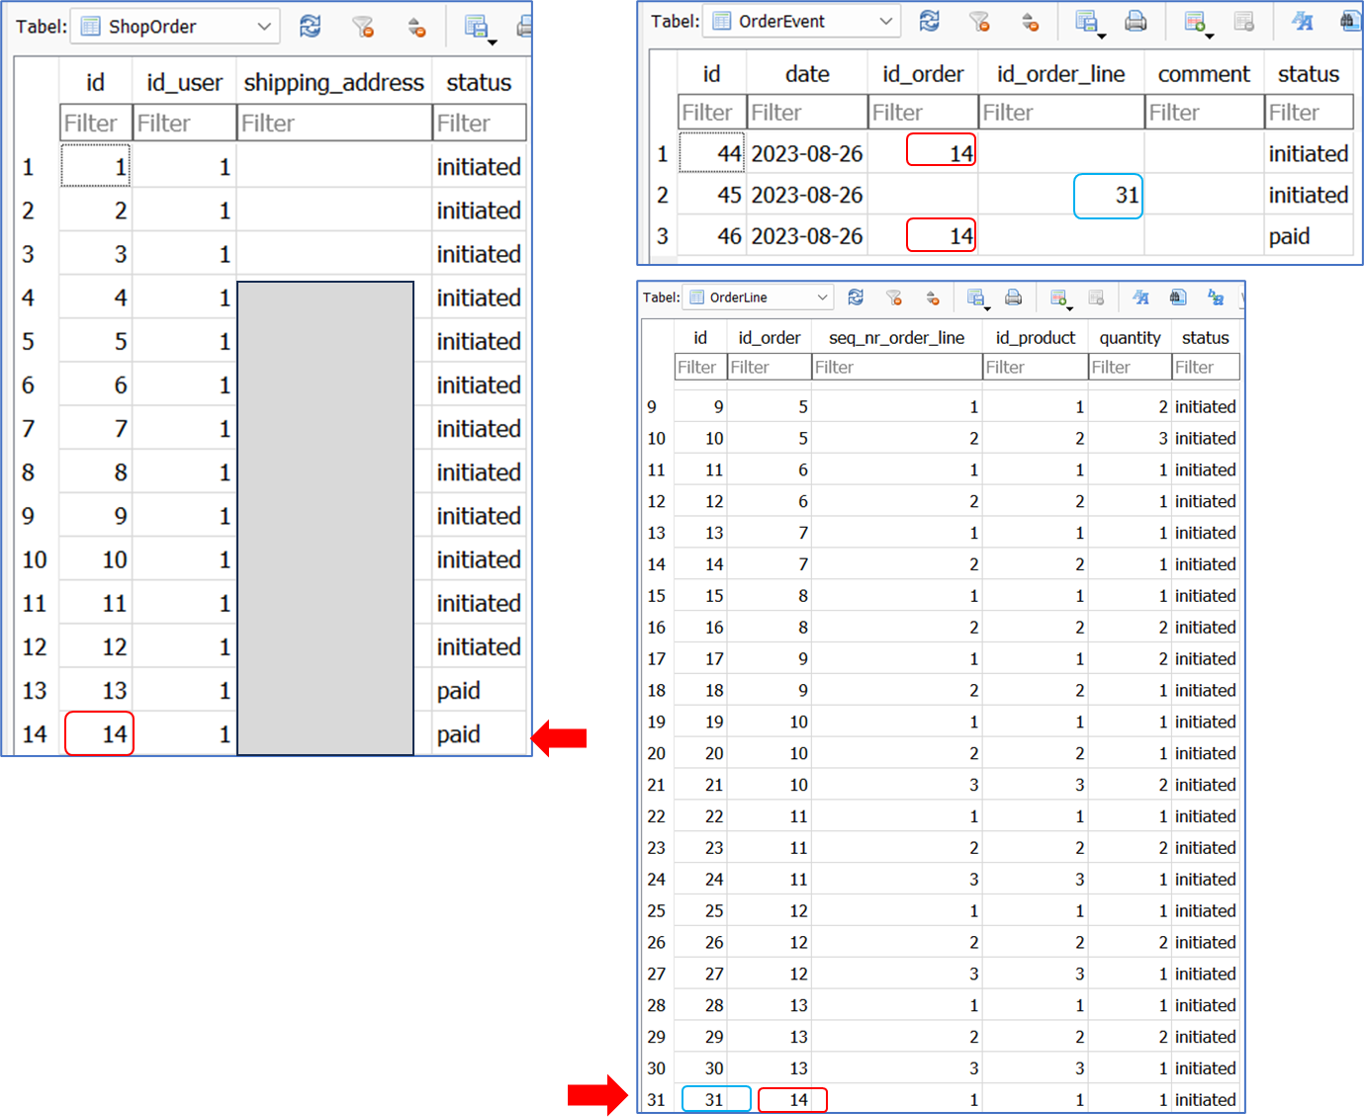Select 'initiated' status cell in ShopOrder row 1
The image size is (1364, 1117).
479,167
